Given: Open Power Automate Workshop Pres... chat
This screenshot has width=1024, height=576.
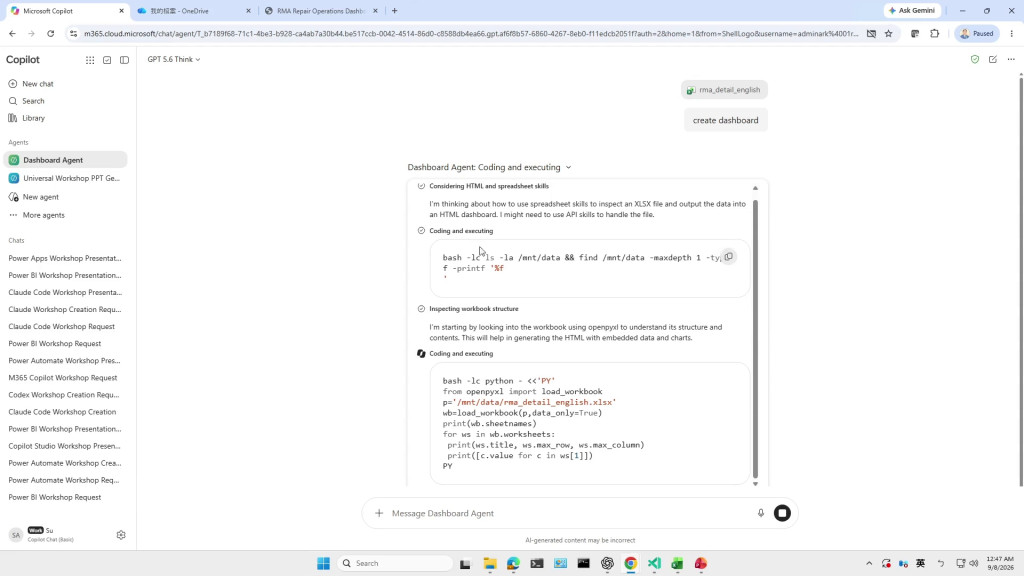Looking at the screenshot, I should [x=65, y=360].
